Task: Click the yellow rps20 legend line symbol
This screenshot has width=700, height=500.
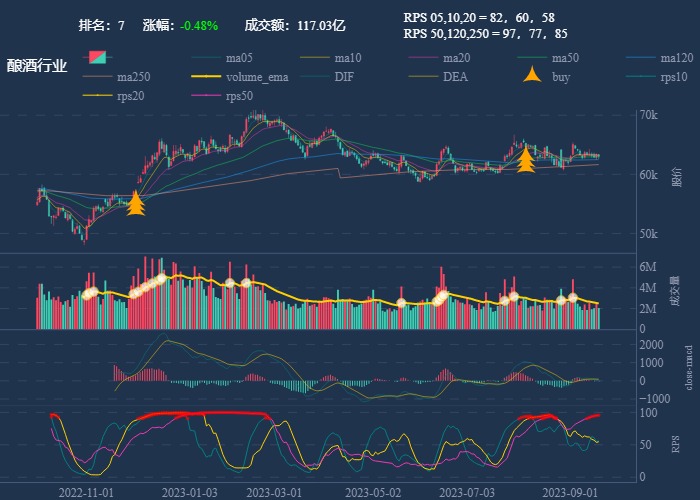Action: (96, 96)
